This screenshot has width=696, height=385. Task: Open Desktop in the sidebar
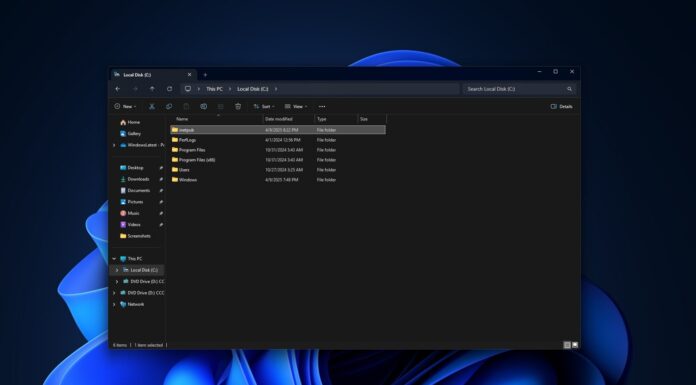tap(135, 168)
